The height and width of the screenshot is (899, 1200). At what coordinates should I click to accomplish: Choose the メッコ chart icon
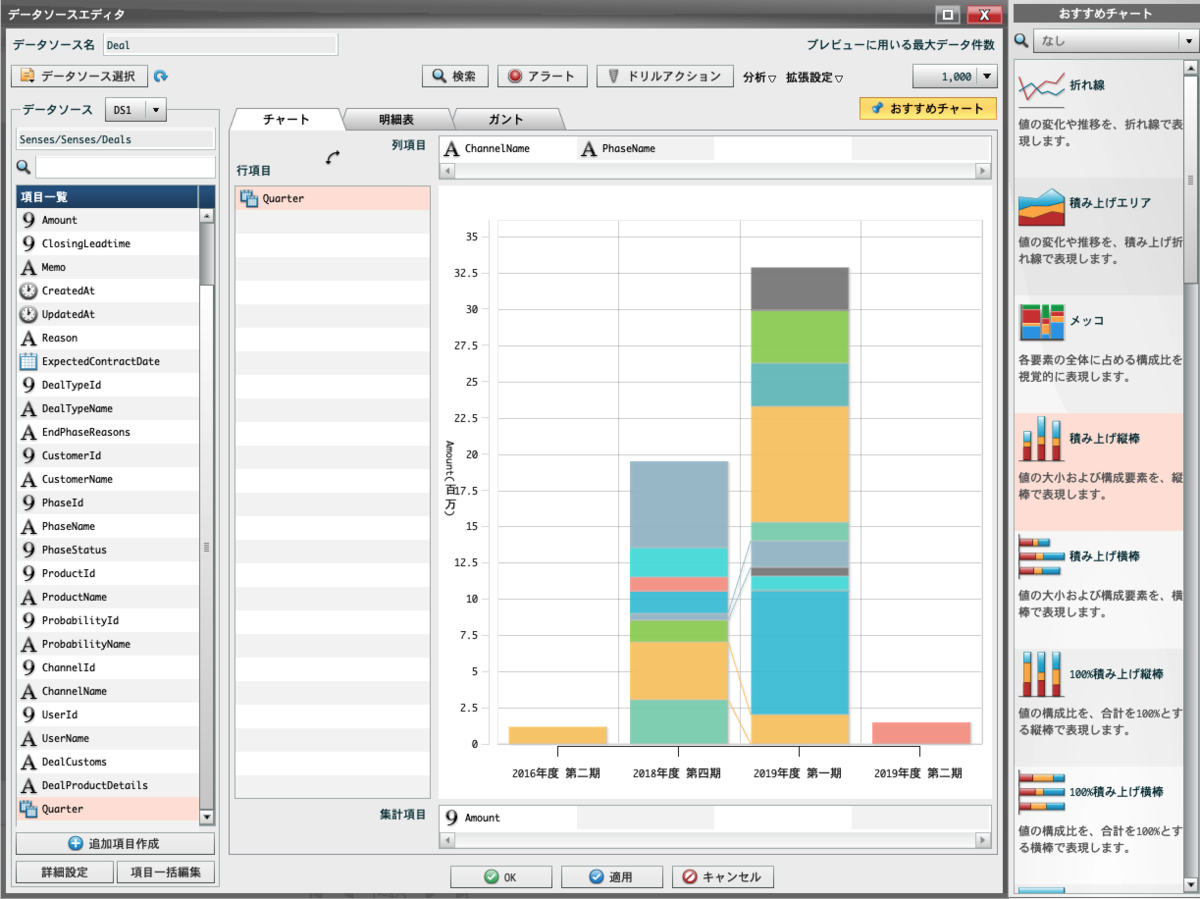(x=1041, y=323)
